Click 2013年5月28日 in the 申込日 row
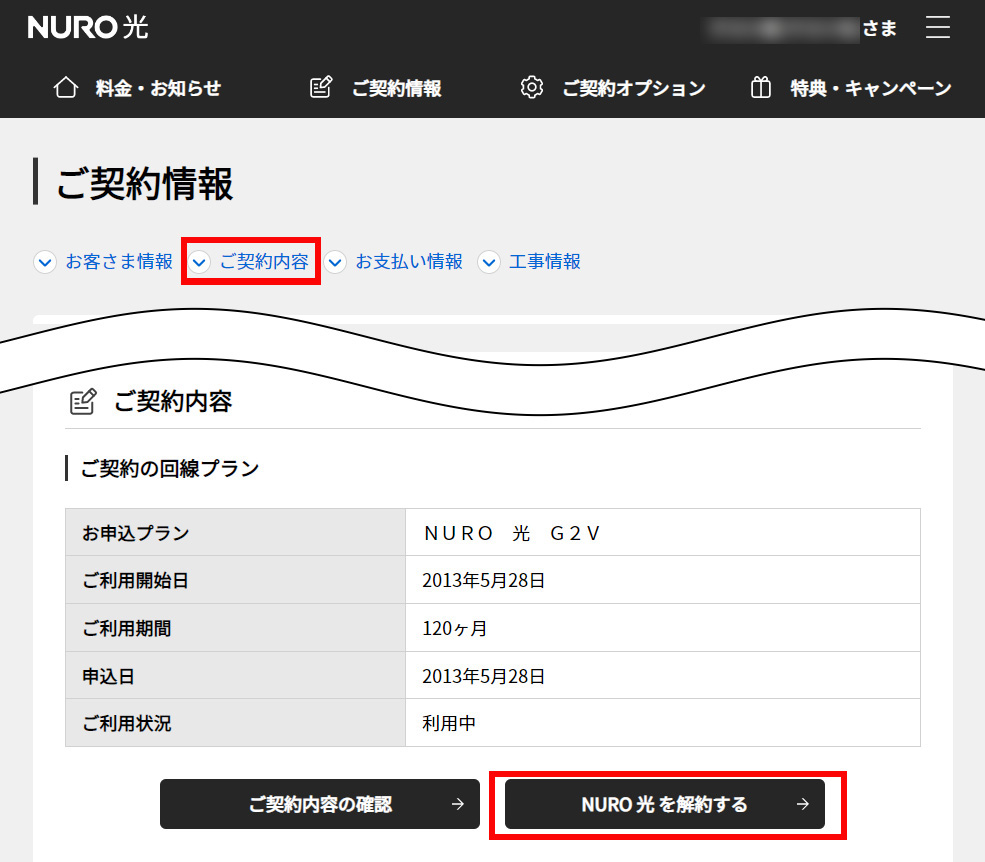This screenshot has width=985, height=862. click(483, 676)
